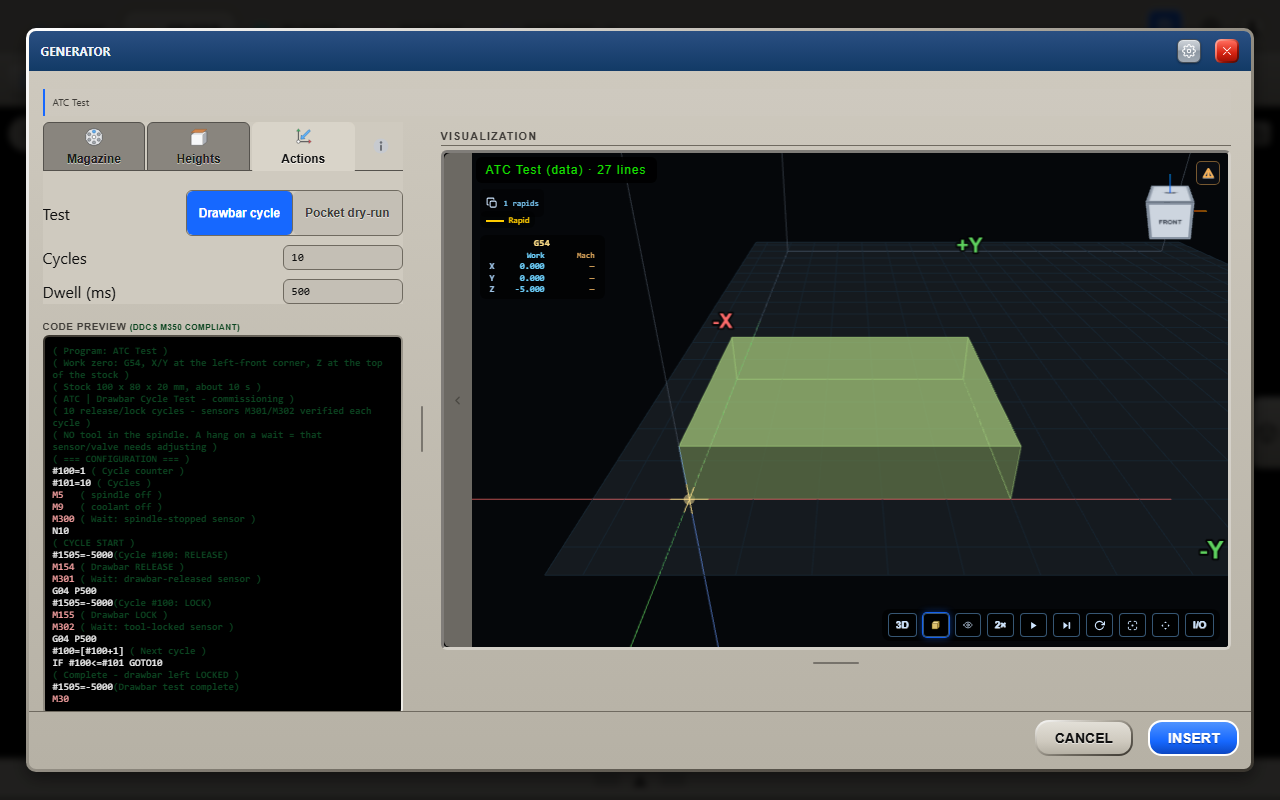Click the 'N10' line in code preview

pos(60,531)
